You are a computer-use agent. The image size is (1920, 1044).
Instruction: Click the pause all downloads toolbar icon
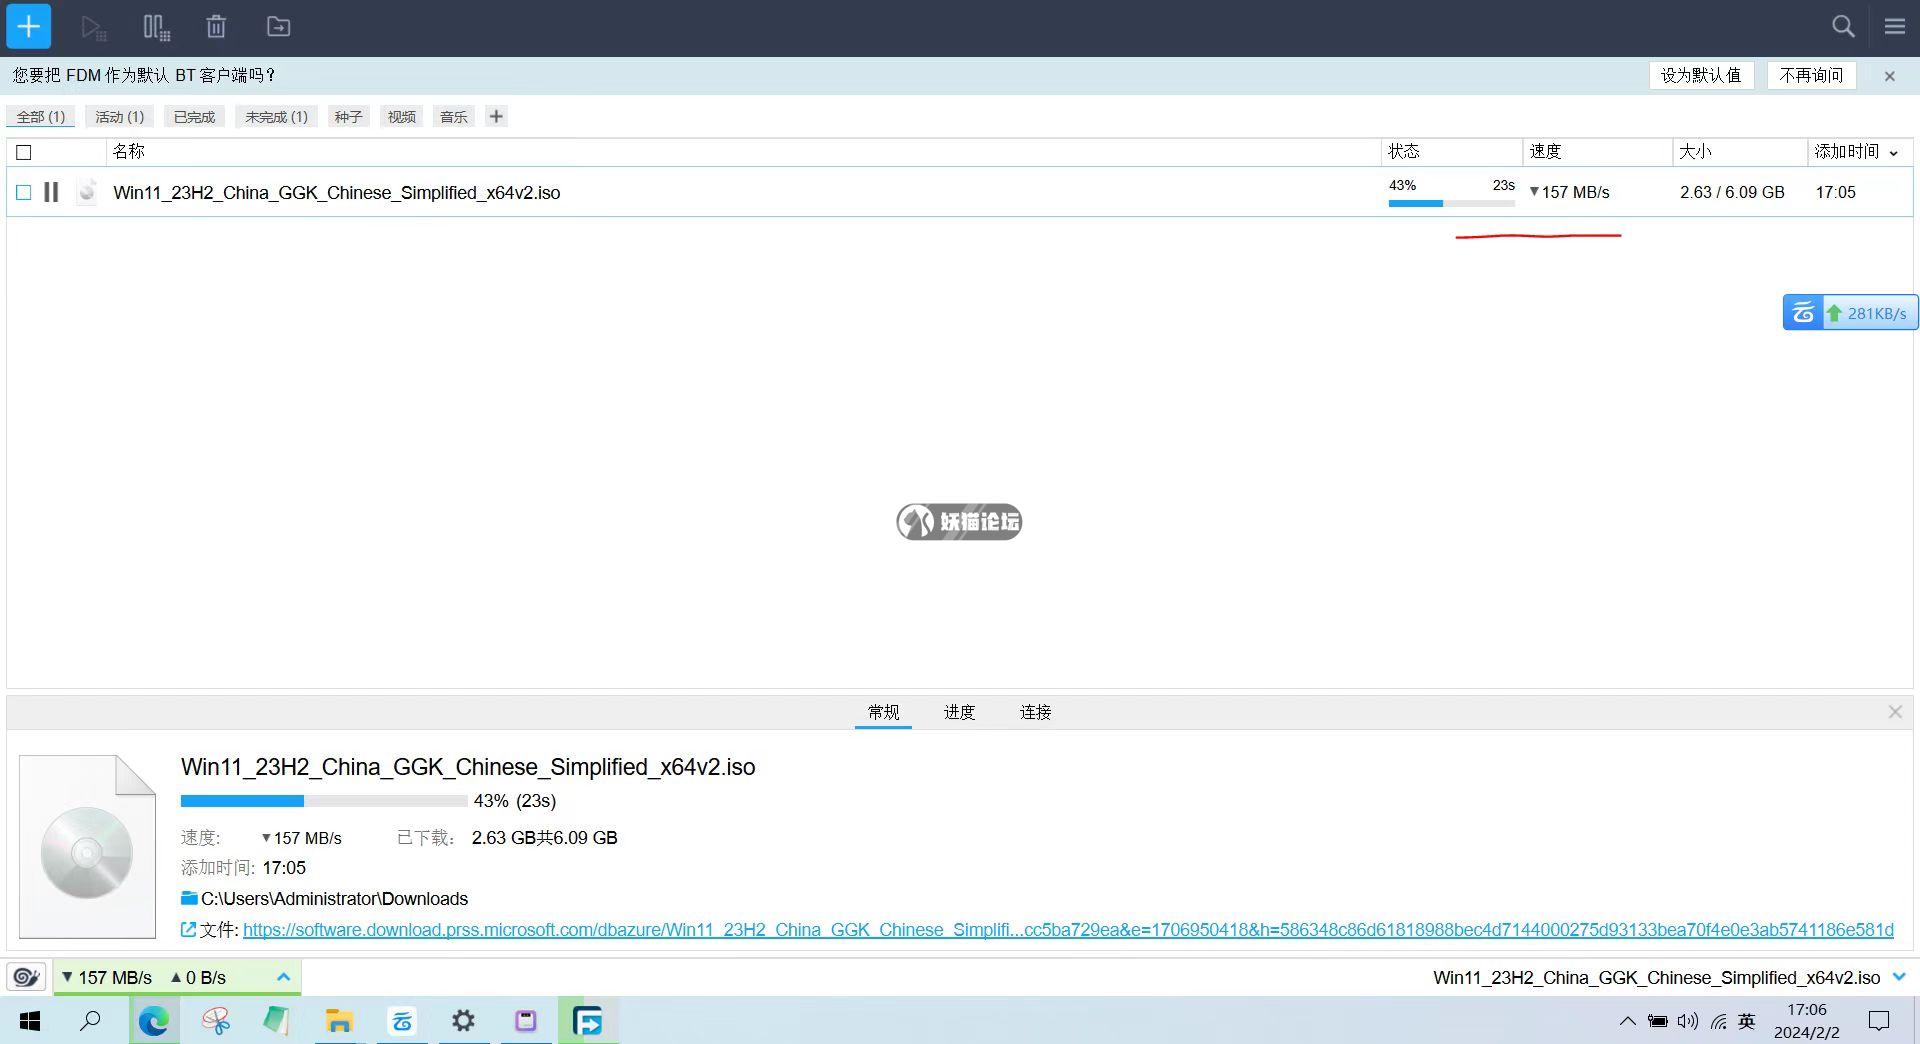tap(156, 27)
